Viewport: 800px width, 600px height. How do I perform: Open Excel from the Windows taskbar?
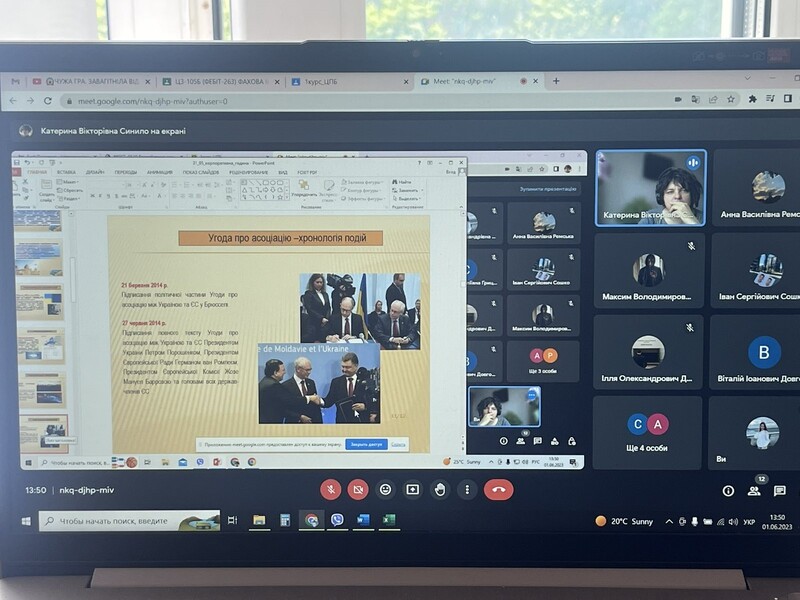coord(388,521)
